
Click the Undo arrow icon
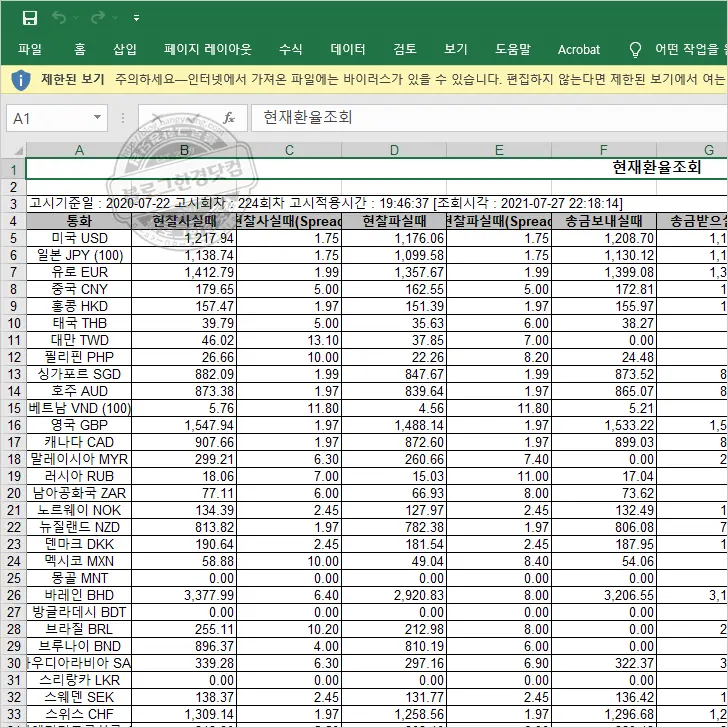[x=59, y=18]
